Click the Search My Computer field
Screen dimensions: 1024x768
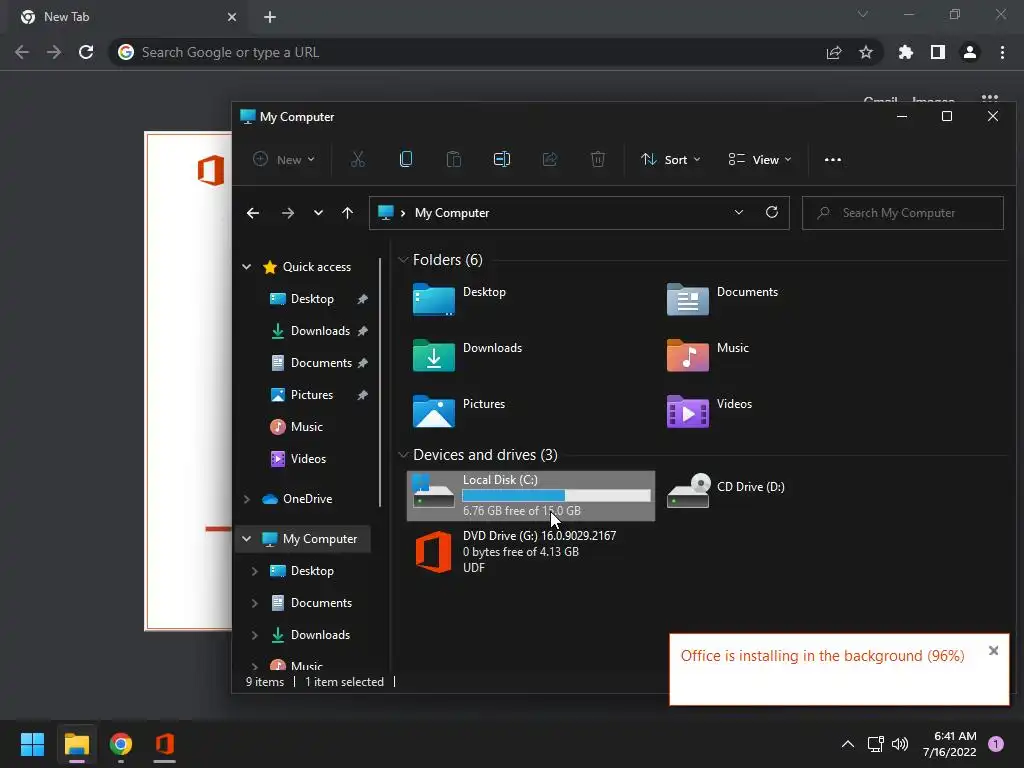903,213
